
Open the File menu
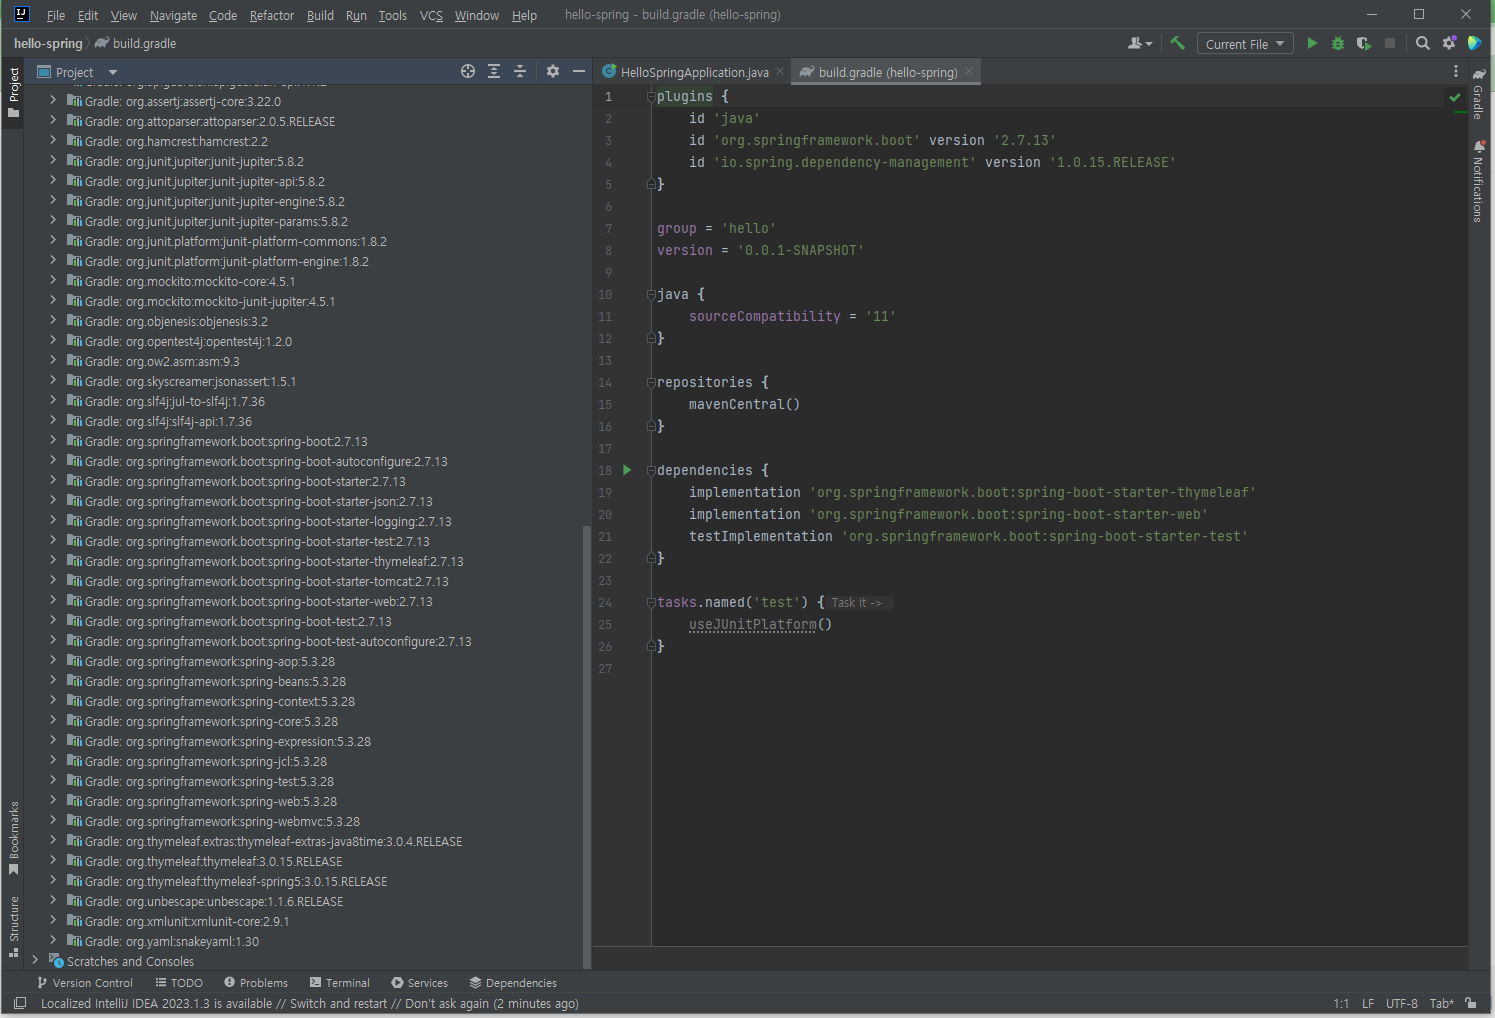[56, 15]
